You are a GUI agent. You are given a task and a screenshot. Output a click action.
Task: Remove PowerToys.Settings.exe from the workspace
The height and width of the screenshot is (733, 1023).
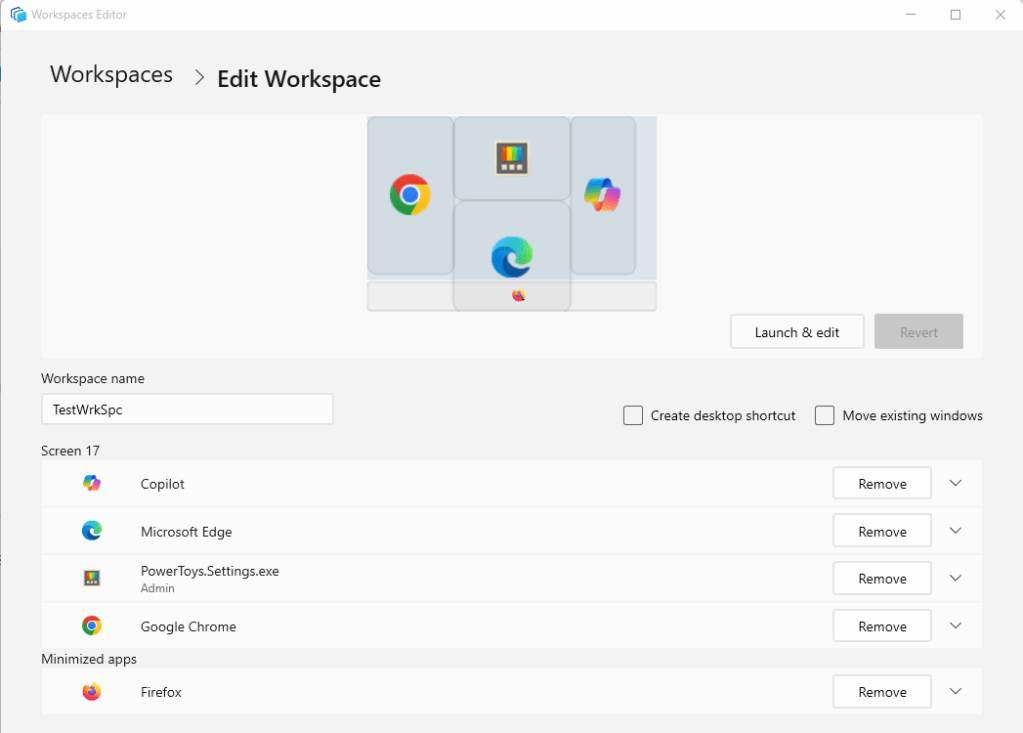882,578
